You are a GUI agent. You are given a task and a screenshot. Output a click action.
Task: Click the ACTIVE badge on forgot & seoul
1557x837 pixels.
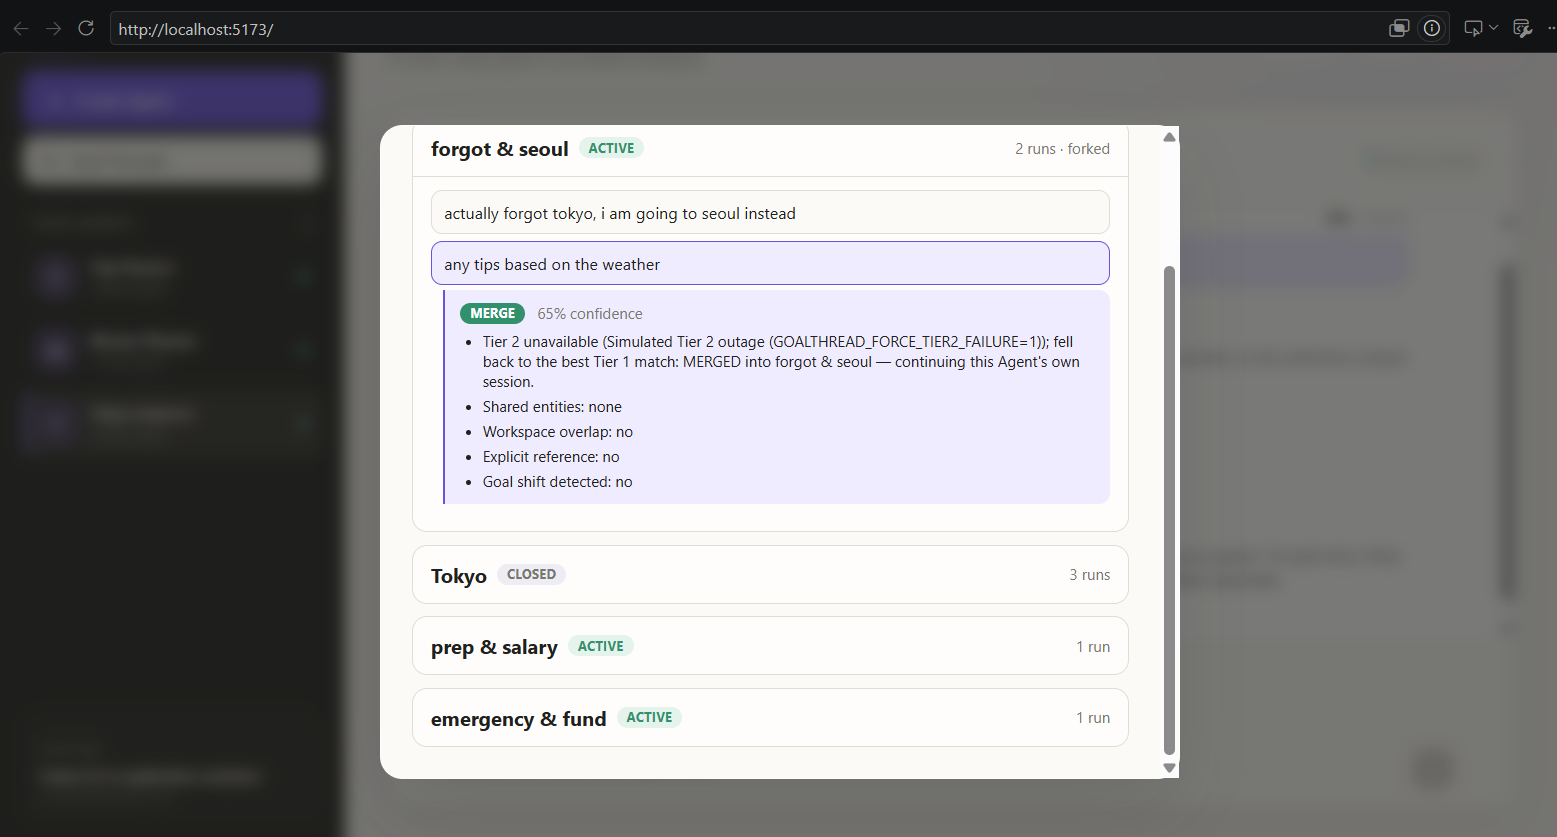click(x=611, y=148)
